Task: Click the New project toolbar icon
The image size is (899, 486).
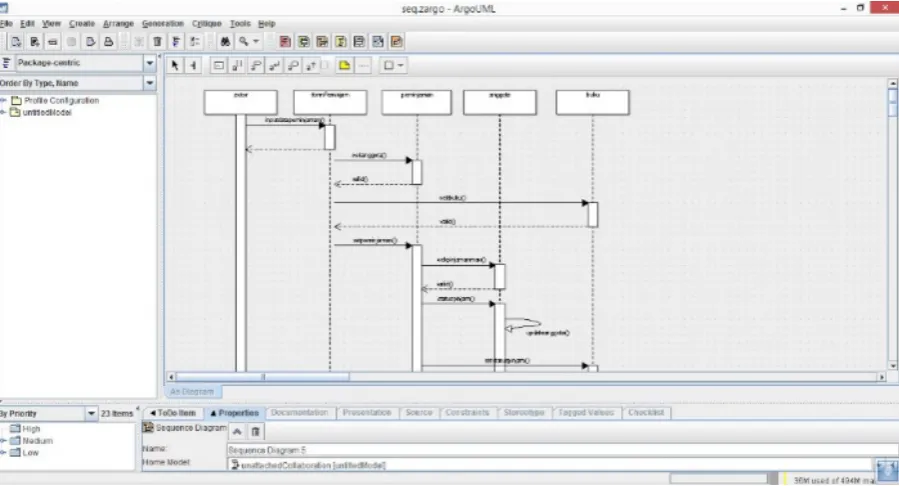Action: pyautogui.click(x=16, y=42)
